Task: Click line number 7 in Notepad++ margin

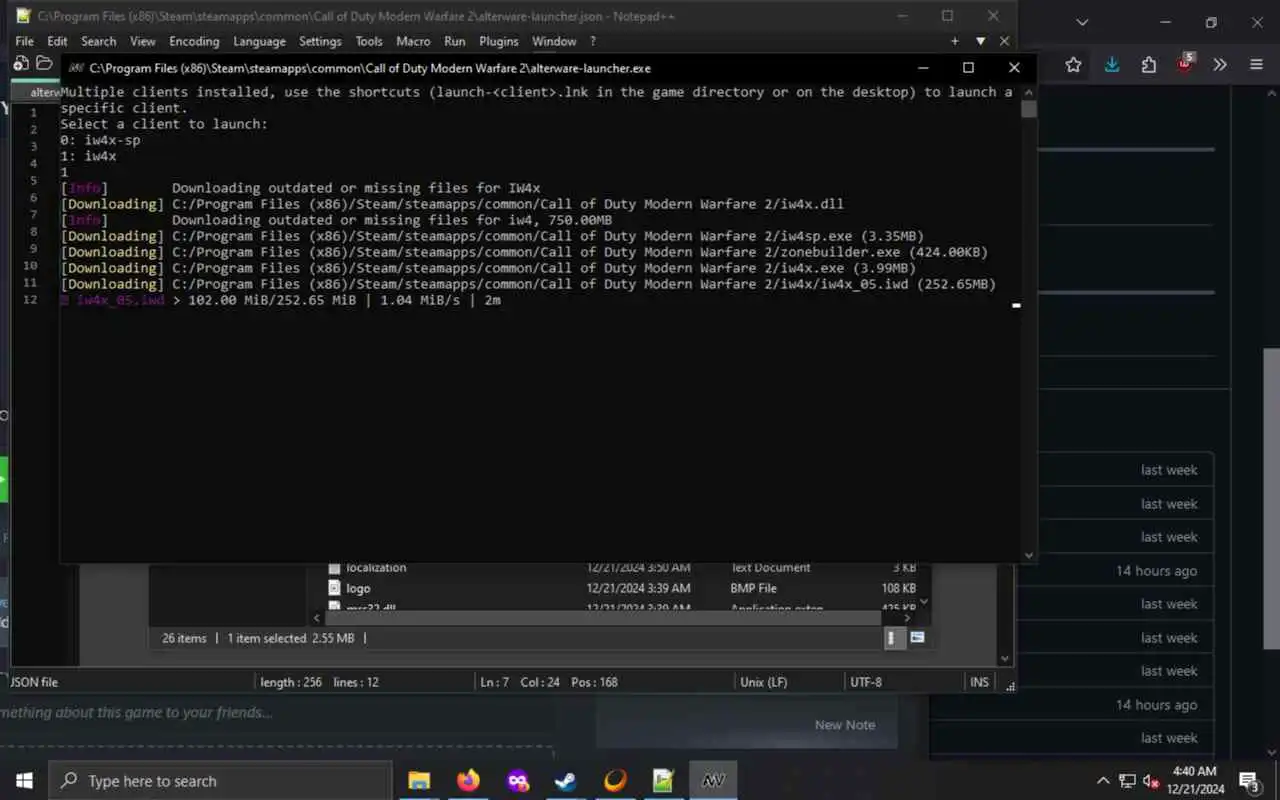Action: [33, 214]
